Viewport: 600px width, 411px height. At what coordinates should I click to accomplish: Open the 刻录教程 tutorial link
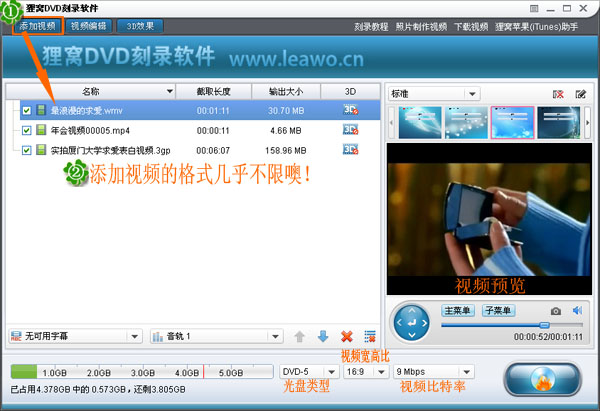(371, 27)
